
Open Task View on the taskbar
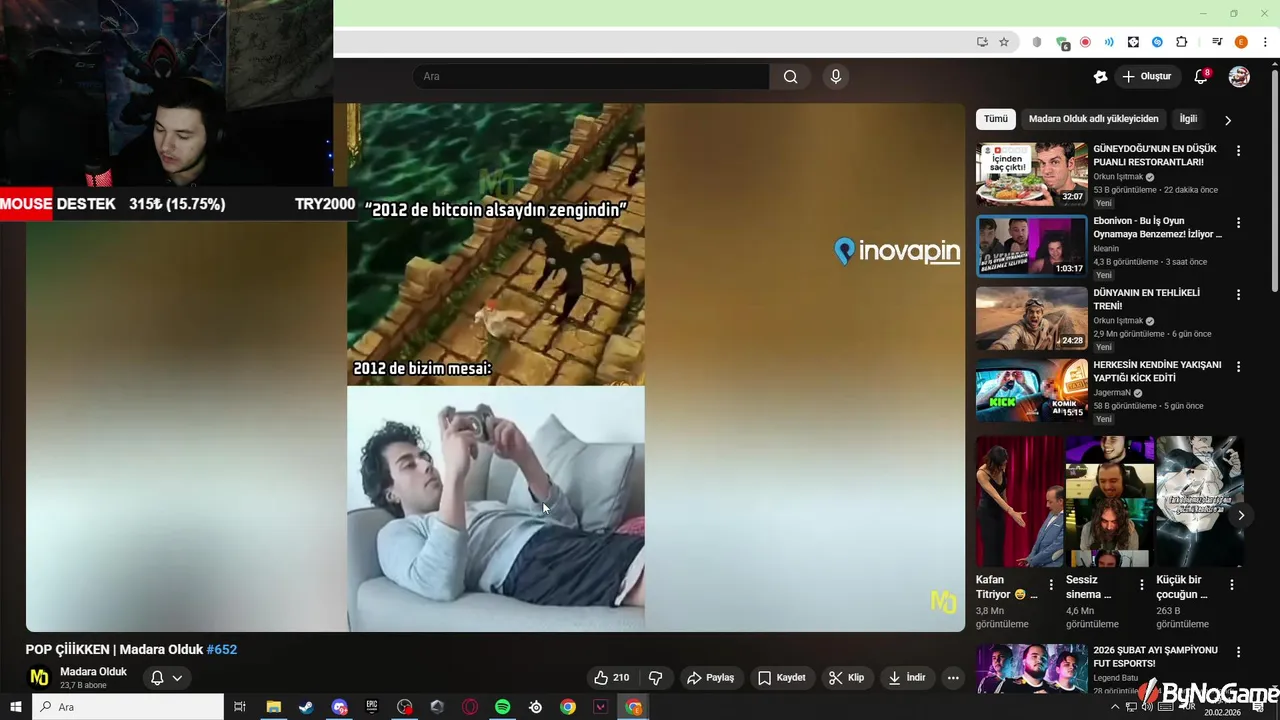(x=240, y=707)
